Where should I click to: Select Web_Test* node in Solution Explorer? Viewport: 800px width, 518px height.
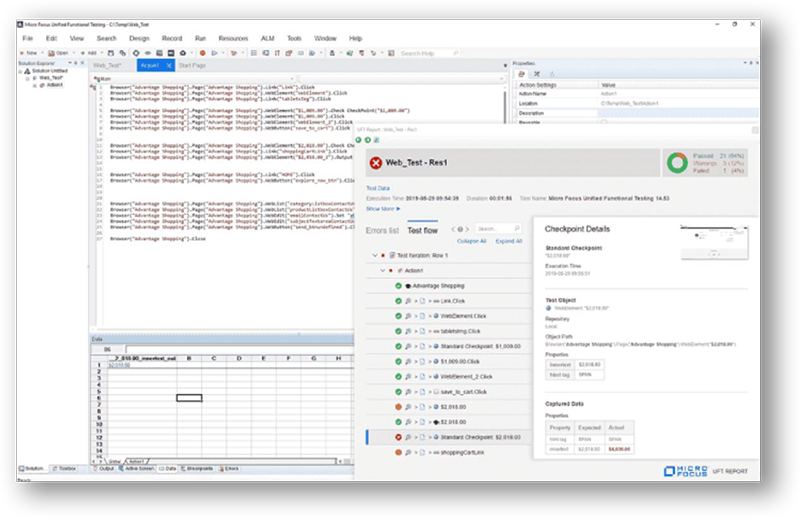pyautogui.click(x=51, y=78)
